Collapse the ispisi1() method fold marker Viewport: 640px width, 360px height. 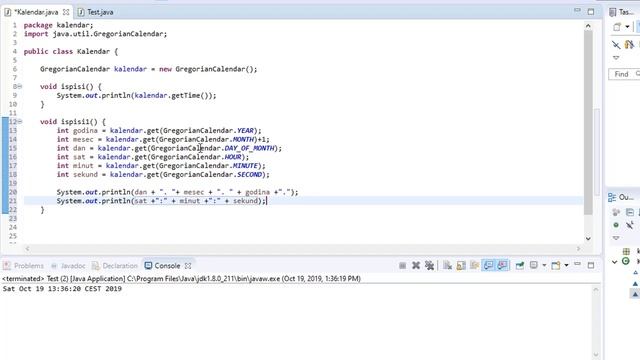click(20, 122)
